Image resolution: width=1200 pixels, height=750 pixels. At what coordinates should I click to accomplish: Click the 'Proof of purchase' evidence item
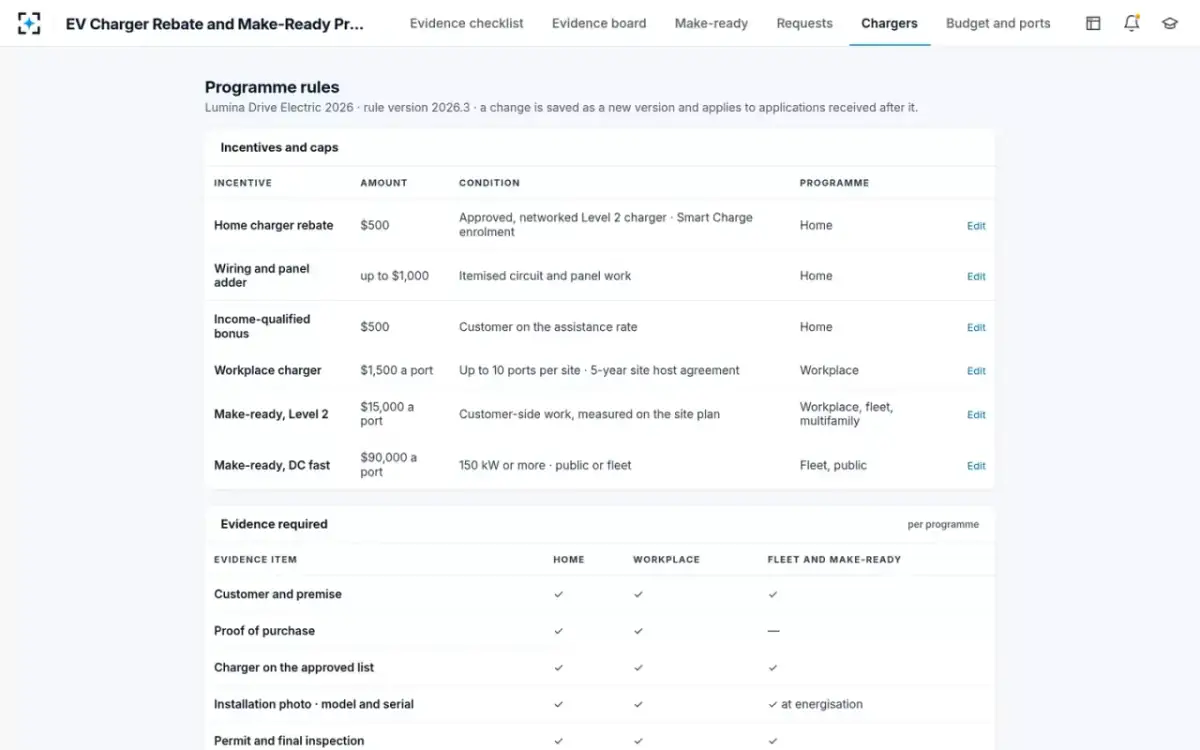point(264,631)
